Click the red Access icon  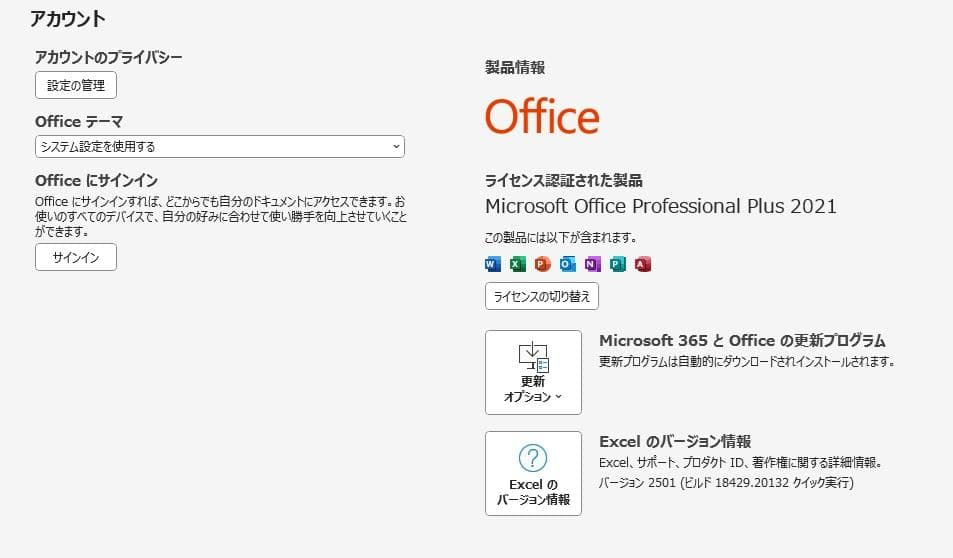[642, 264]
